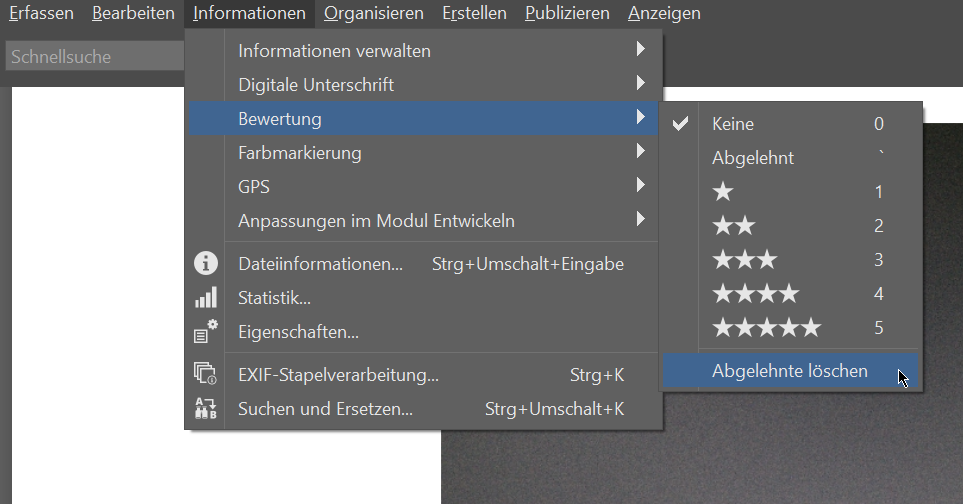963x504 pixels.
Task: Open Dateiinformationen... dialog
Action: click(424, 264)
